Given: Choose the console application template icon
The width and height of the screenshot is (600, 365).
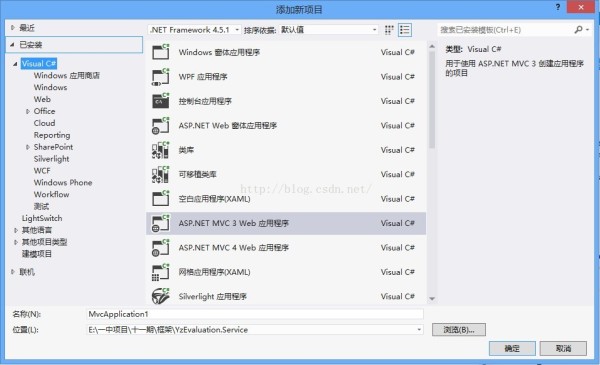Looking at the screenshot, I should [x=160, y=101].
